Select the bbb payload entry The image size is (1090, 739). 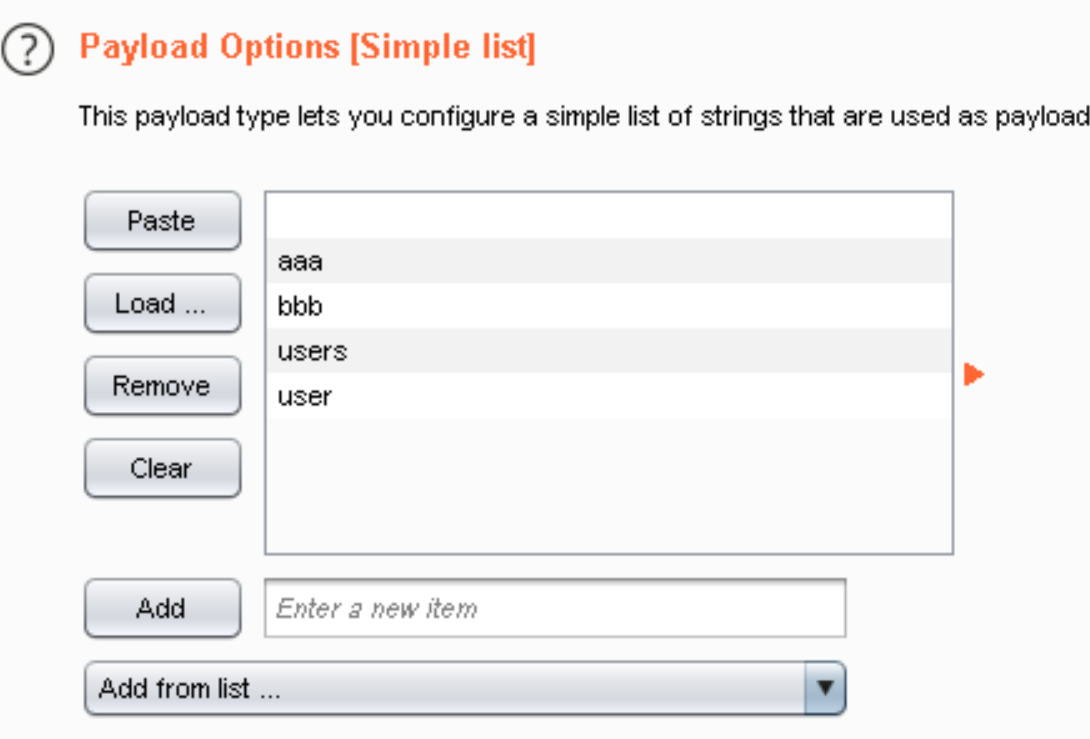click(x=609, y=306)
